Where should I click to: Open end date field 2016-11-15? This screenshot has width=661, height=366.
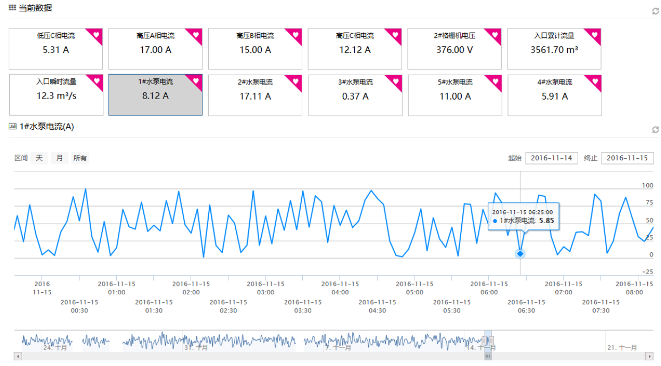[x=627, y=158]
